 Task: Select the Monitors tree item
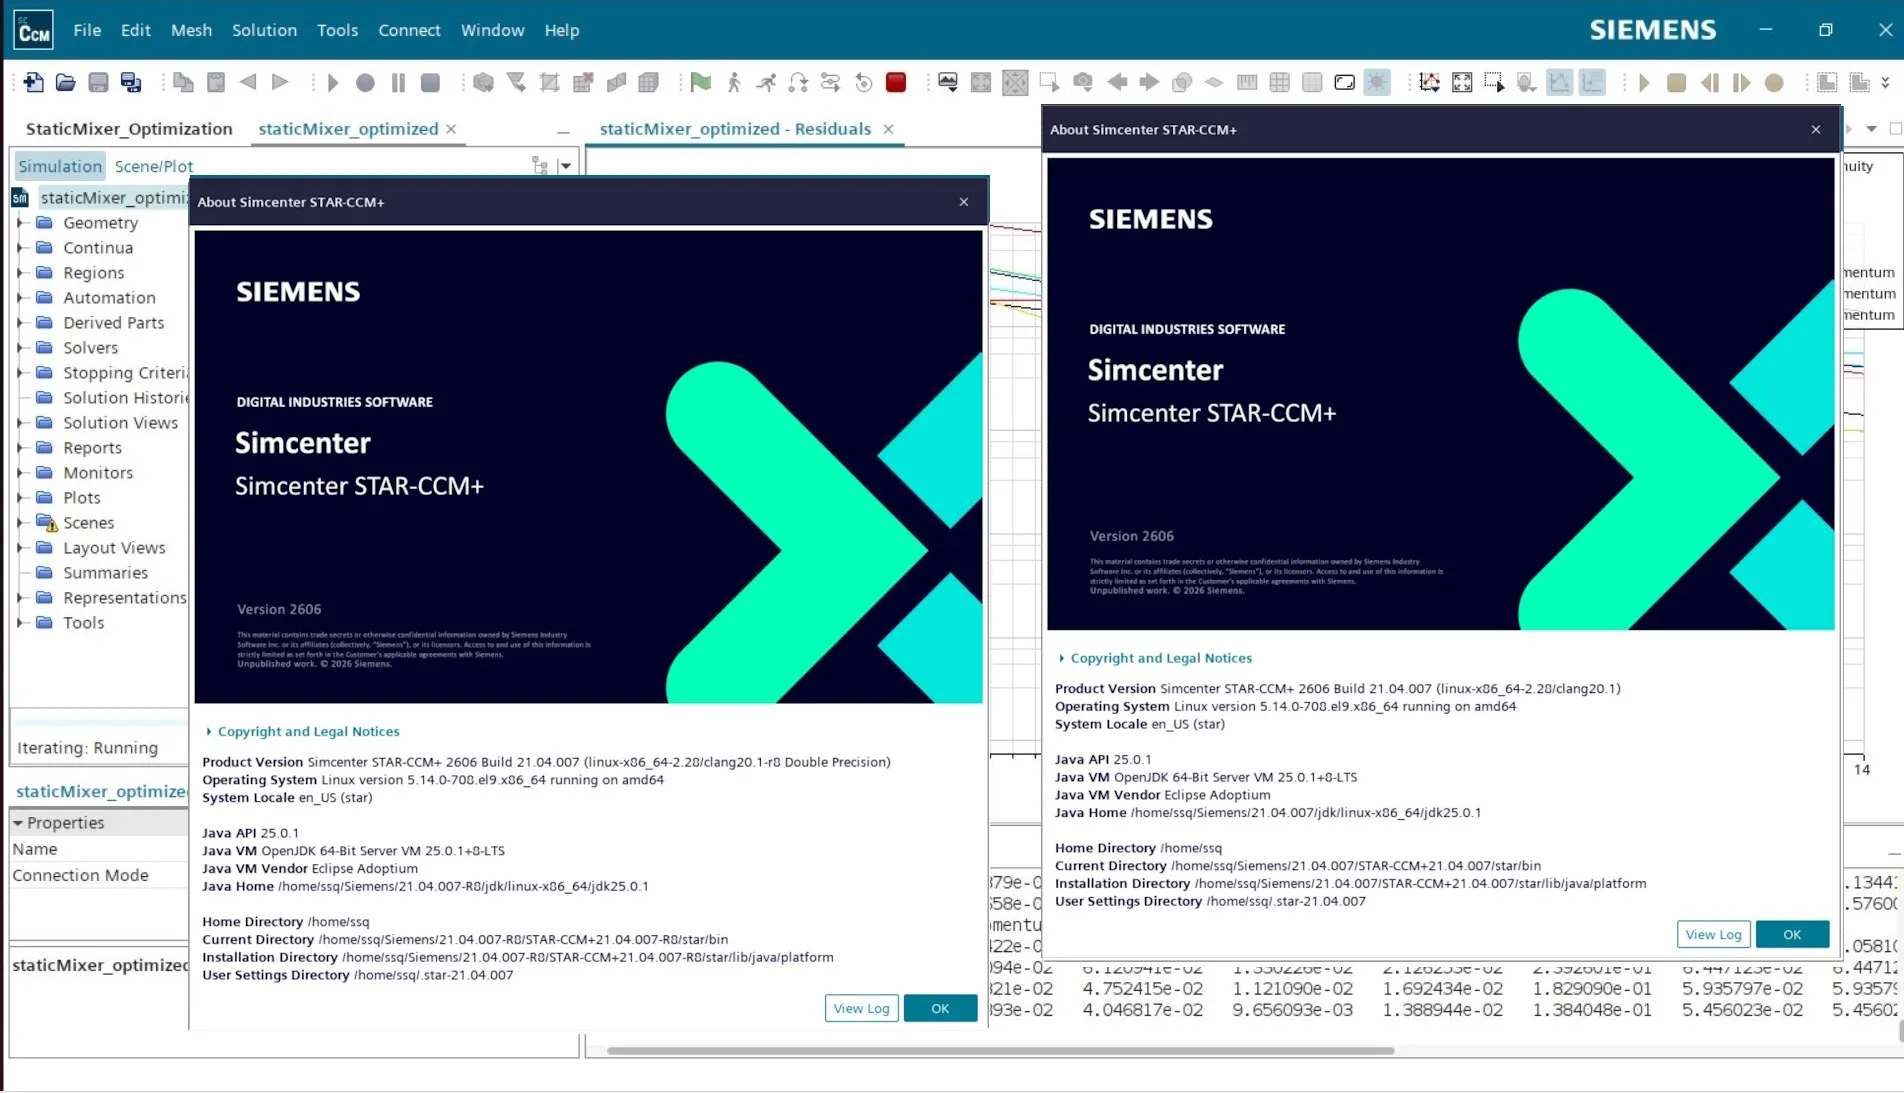[x=98, y=472]
